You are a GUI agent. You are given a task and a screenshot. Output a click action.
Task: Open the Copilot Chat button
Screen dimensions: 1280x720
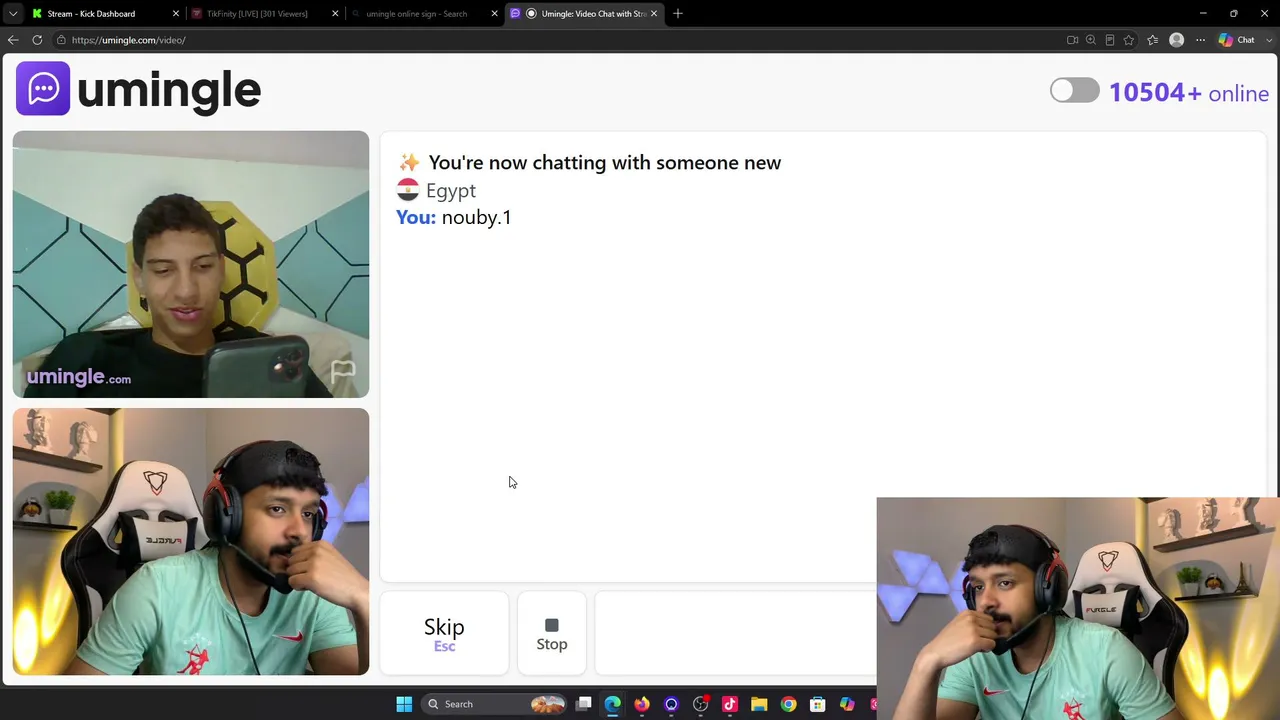click(1237, 40)
